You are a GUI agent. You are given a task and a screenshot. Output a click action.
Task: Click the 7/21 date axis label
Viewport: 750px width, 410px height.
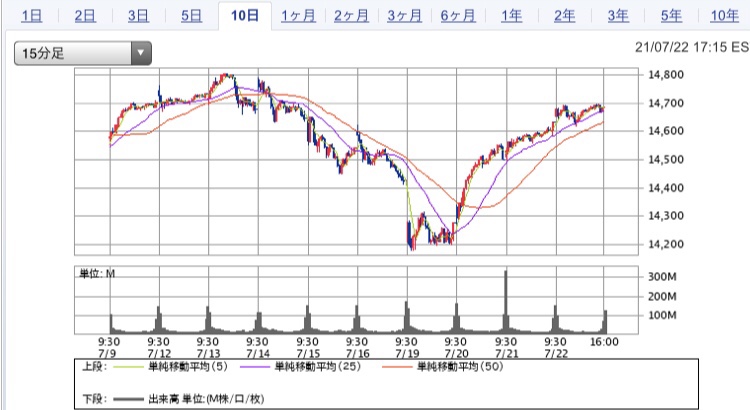507,354
